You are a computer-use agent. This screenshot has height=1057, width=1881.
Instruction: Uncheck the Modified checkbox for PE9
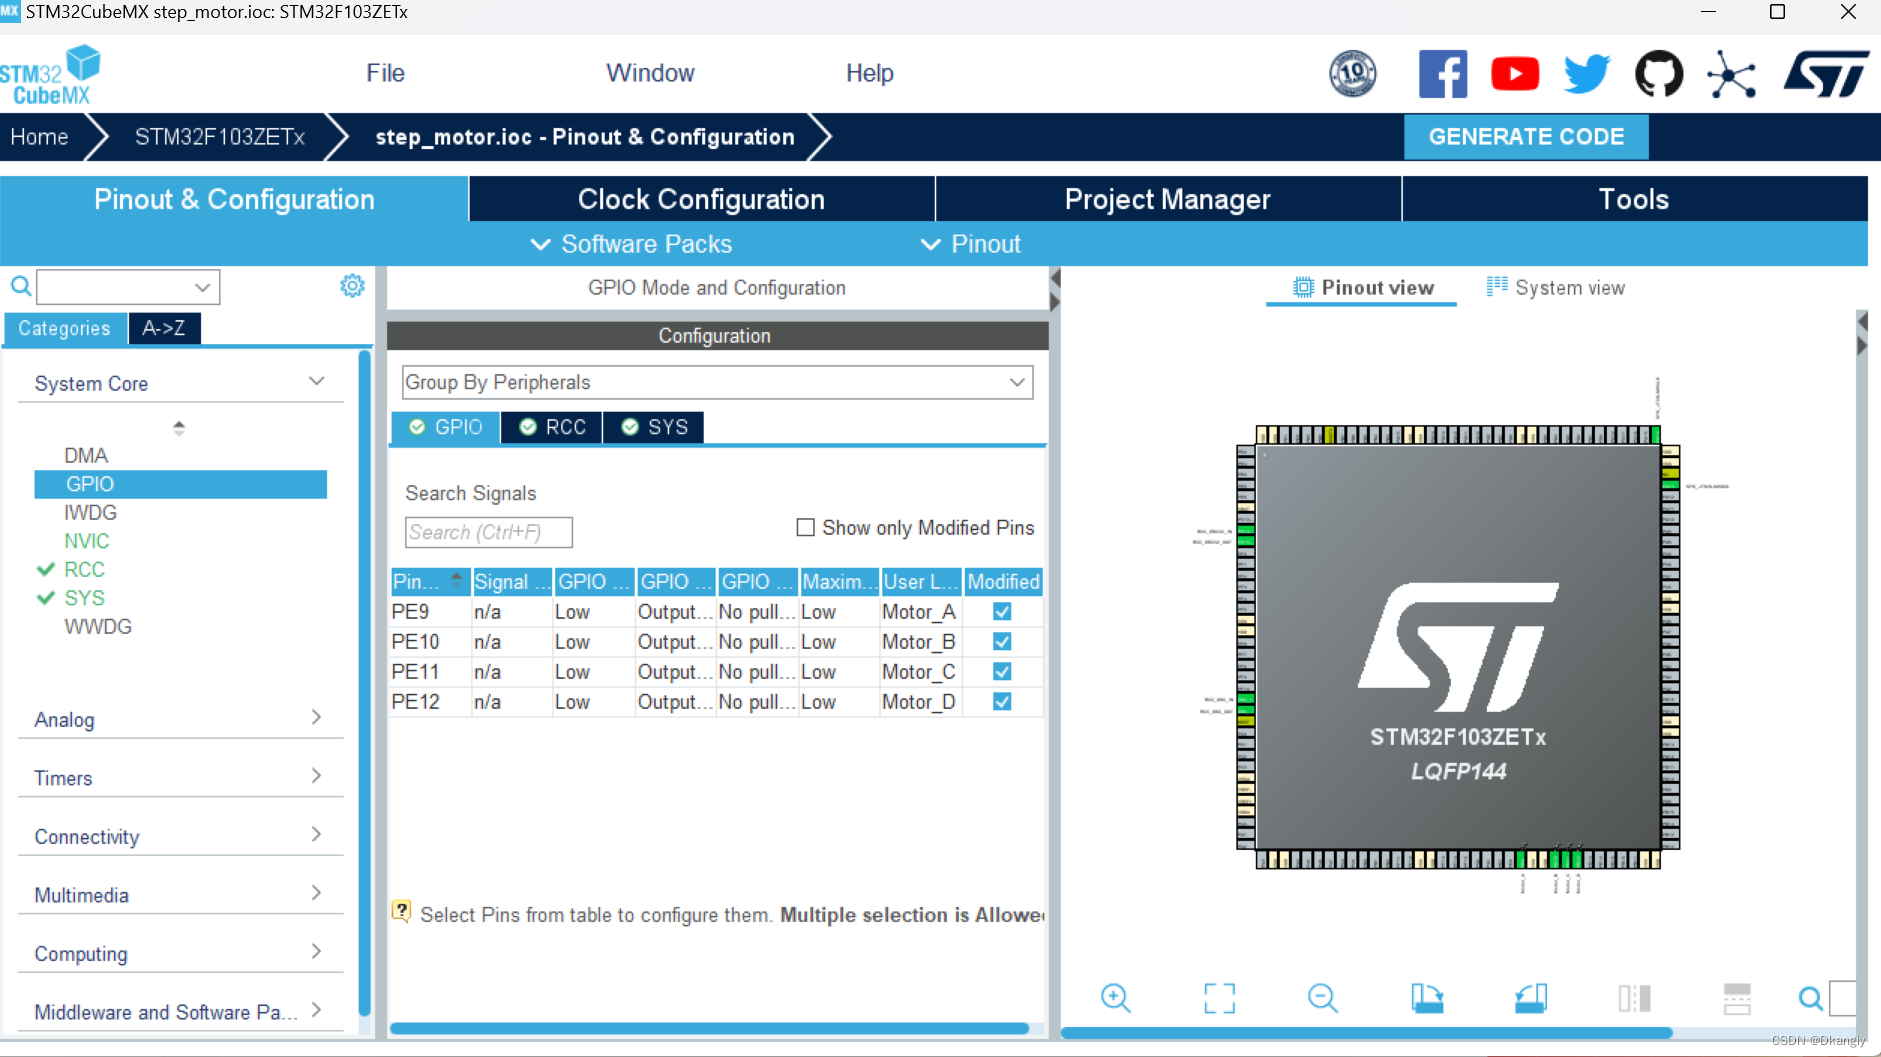tap(1003, 611)
